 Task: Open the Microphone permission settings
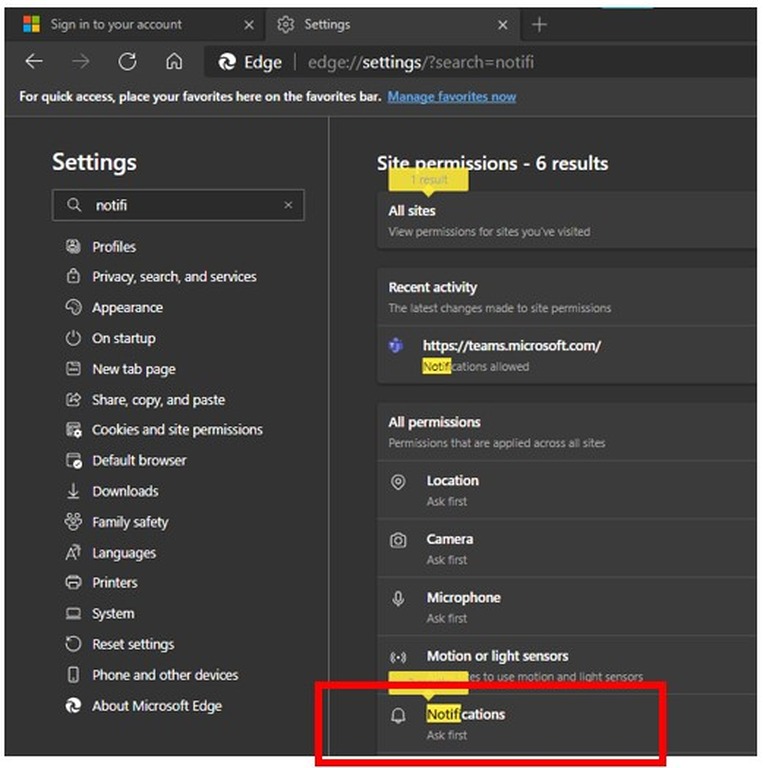[567, 607]
